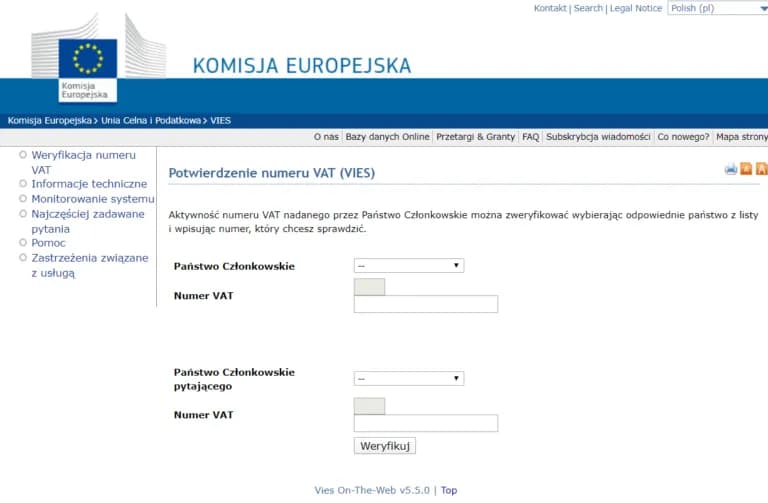The height and width of the screenshot is (503, 768).
Task: Open Bazy danych Online menu item
Action: tap(387, 137)
